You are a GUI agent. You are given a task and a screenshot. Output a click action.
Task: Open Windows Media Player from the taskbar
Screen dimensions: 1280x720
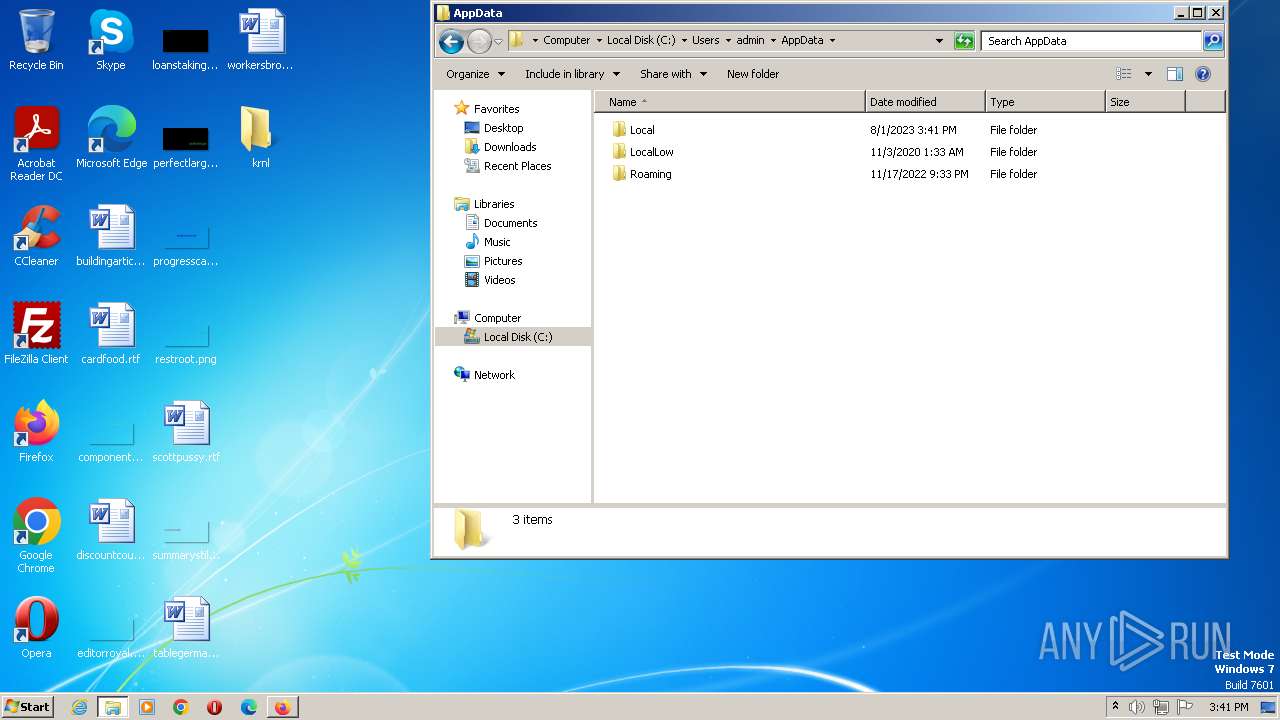click(x=147, y=707)
